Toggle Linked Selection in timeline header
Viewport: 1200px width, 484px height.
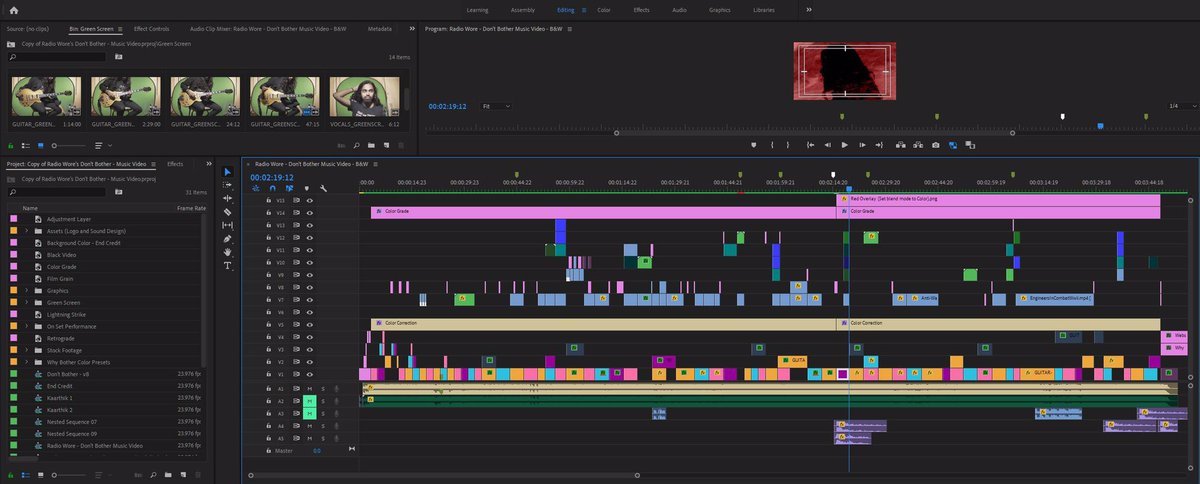pyautogui.click(x=289, y=188)
